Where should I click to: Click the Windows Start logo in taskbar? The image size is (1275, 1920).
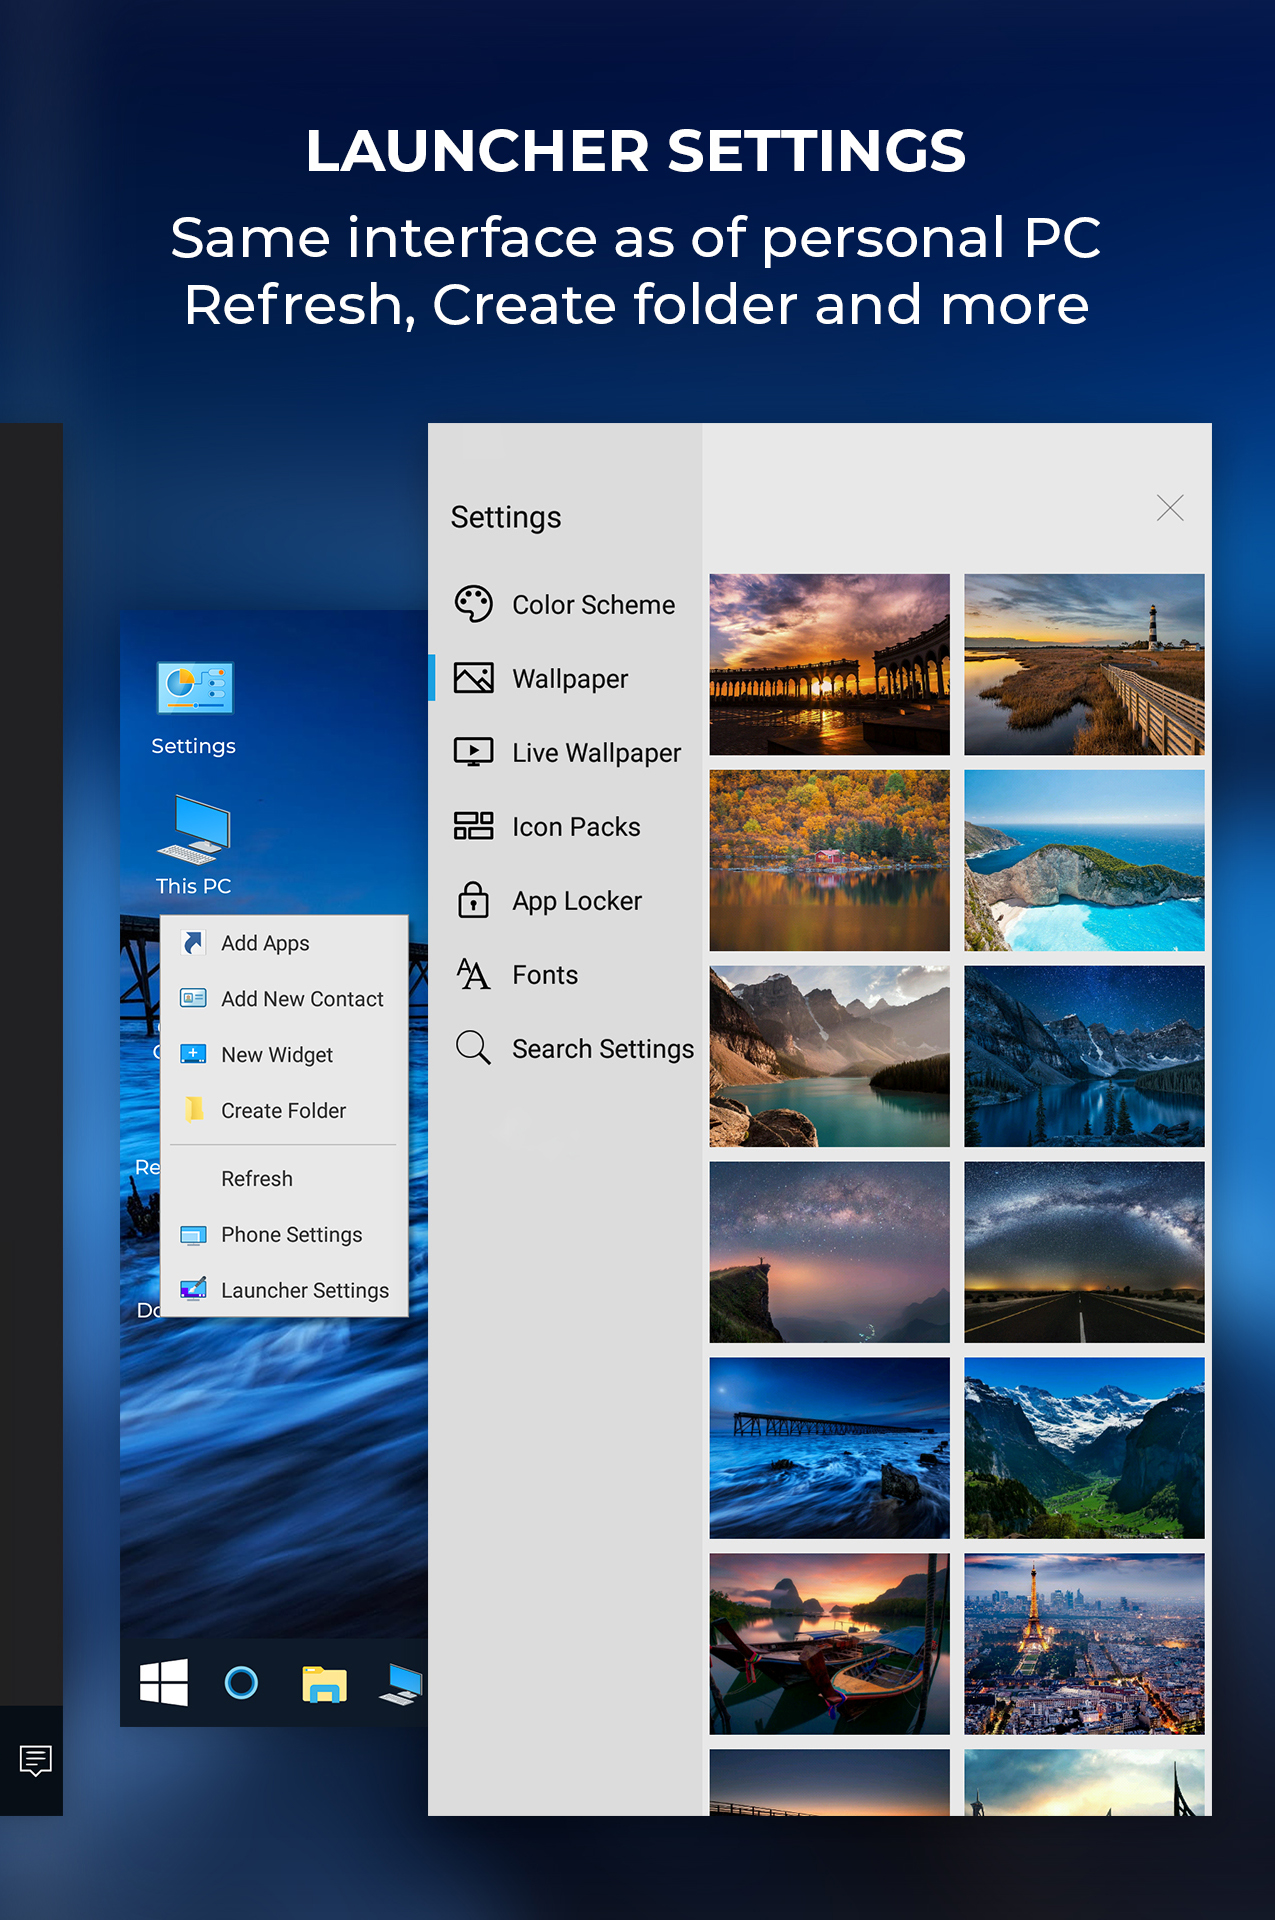tap(164, 1682)
